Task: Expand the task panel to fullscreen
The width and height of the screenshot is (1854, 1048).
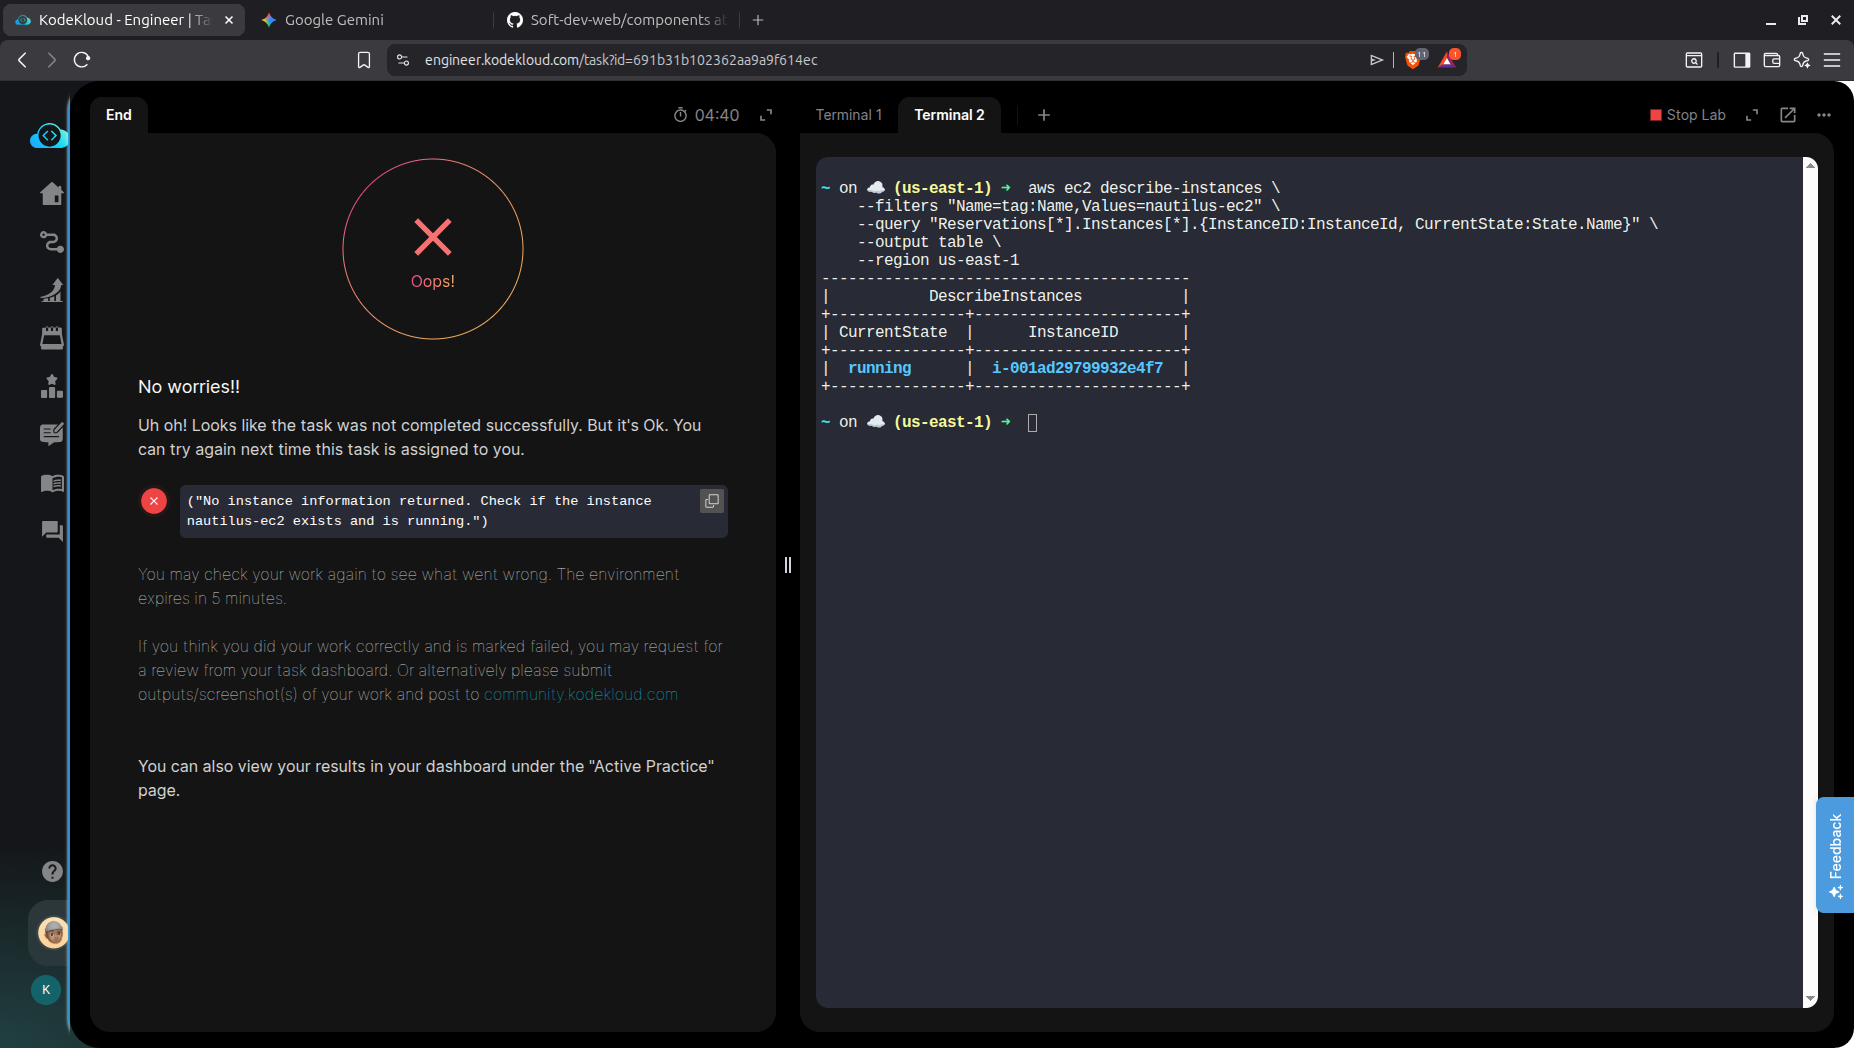Action: pos(766,115)
